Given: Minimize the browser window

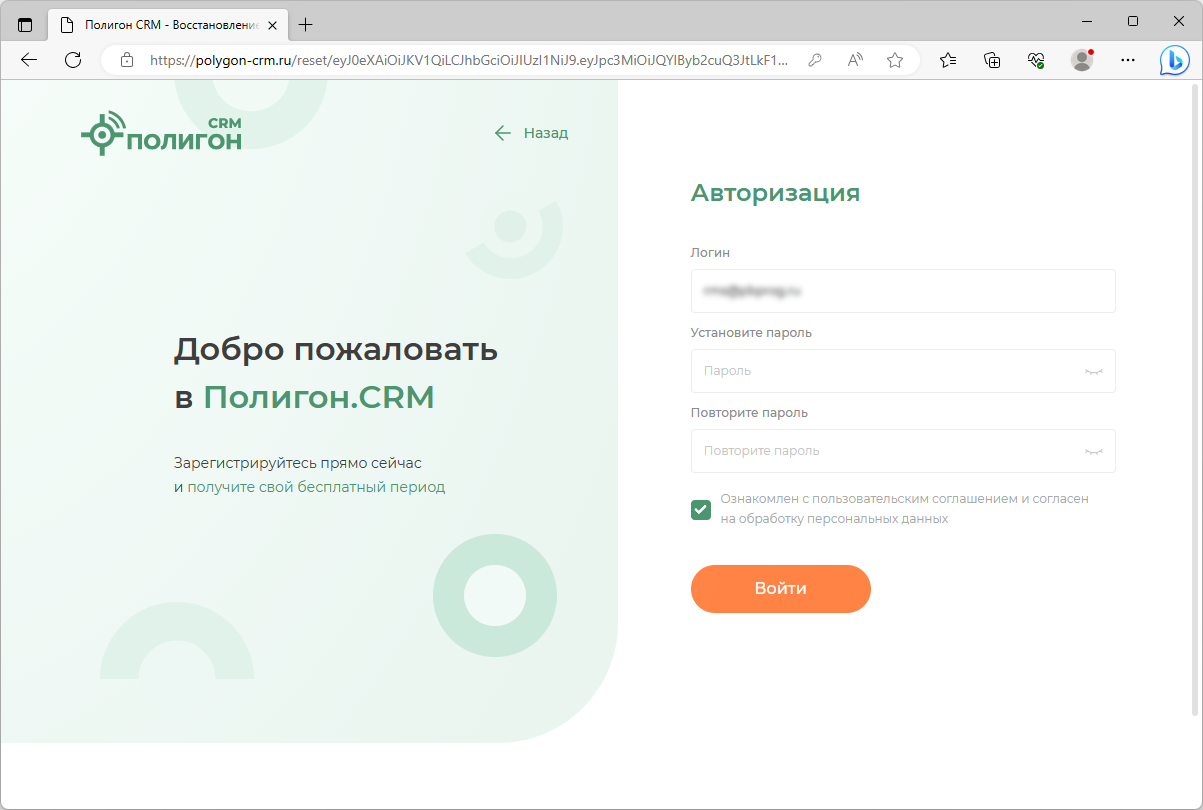Looking at the screenshot, I should (x=1087, y=21).
